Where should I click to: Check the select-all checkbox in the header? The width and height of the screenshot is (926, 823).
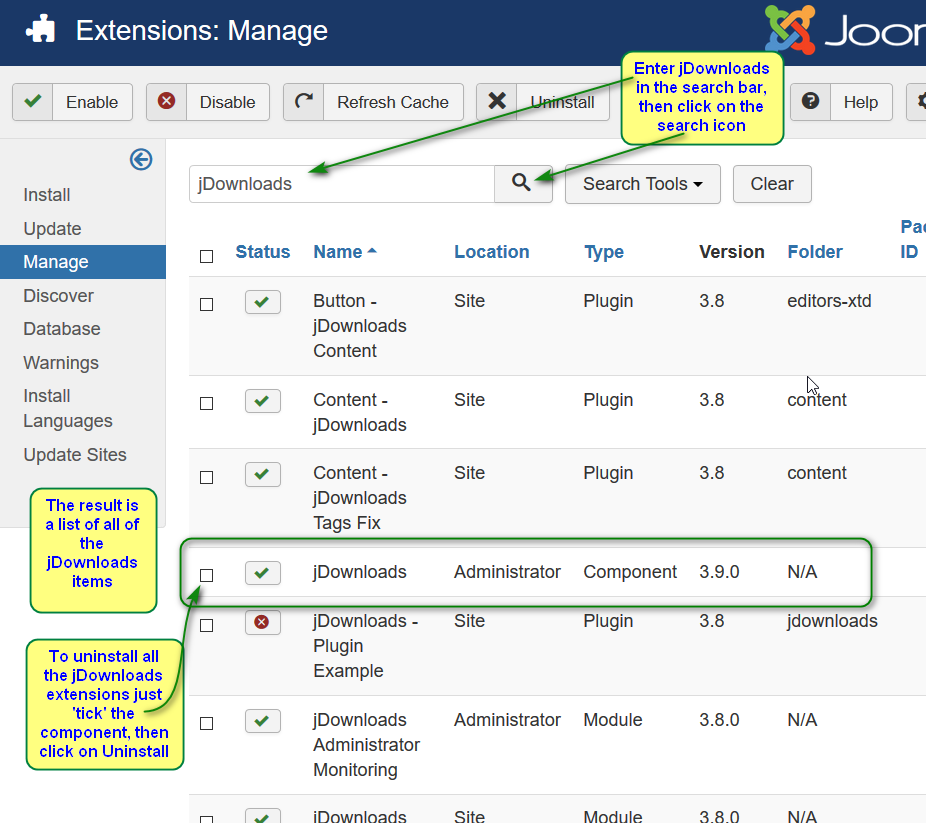tap(206, 256)
